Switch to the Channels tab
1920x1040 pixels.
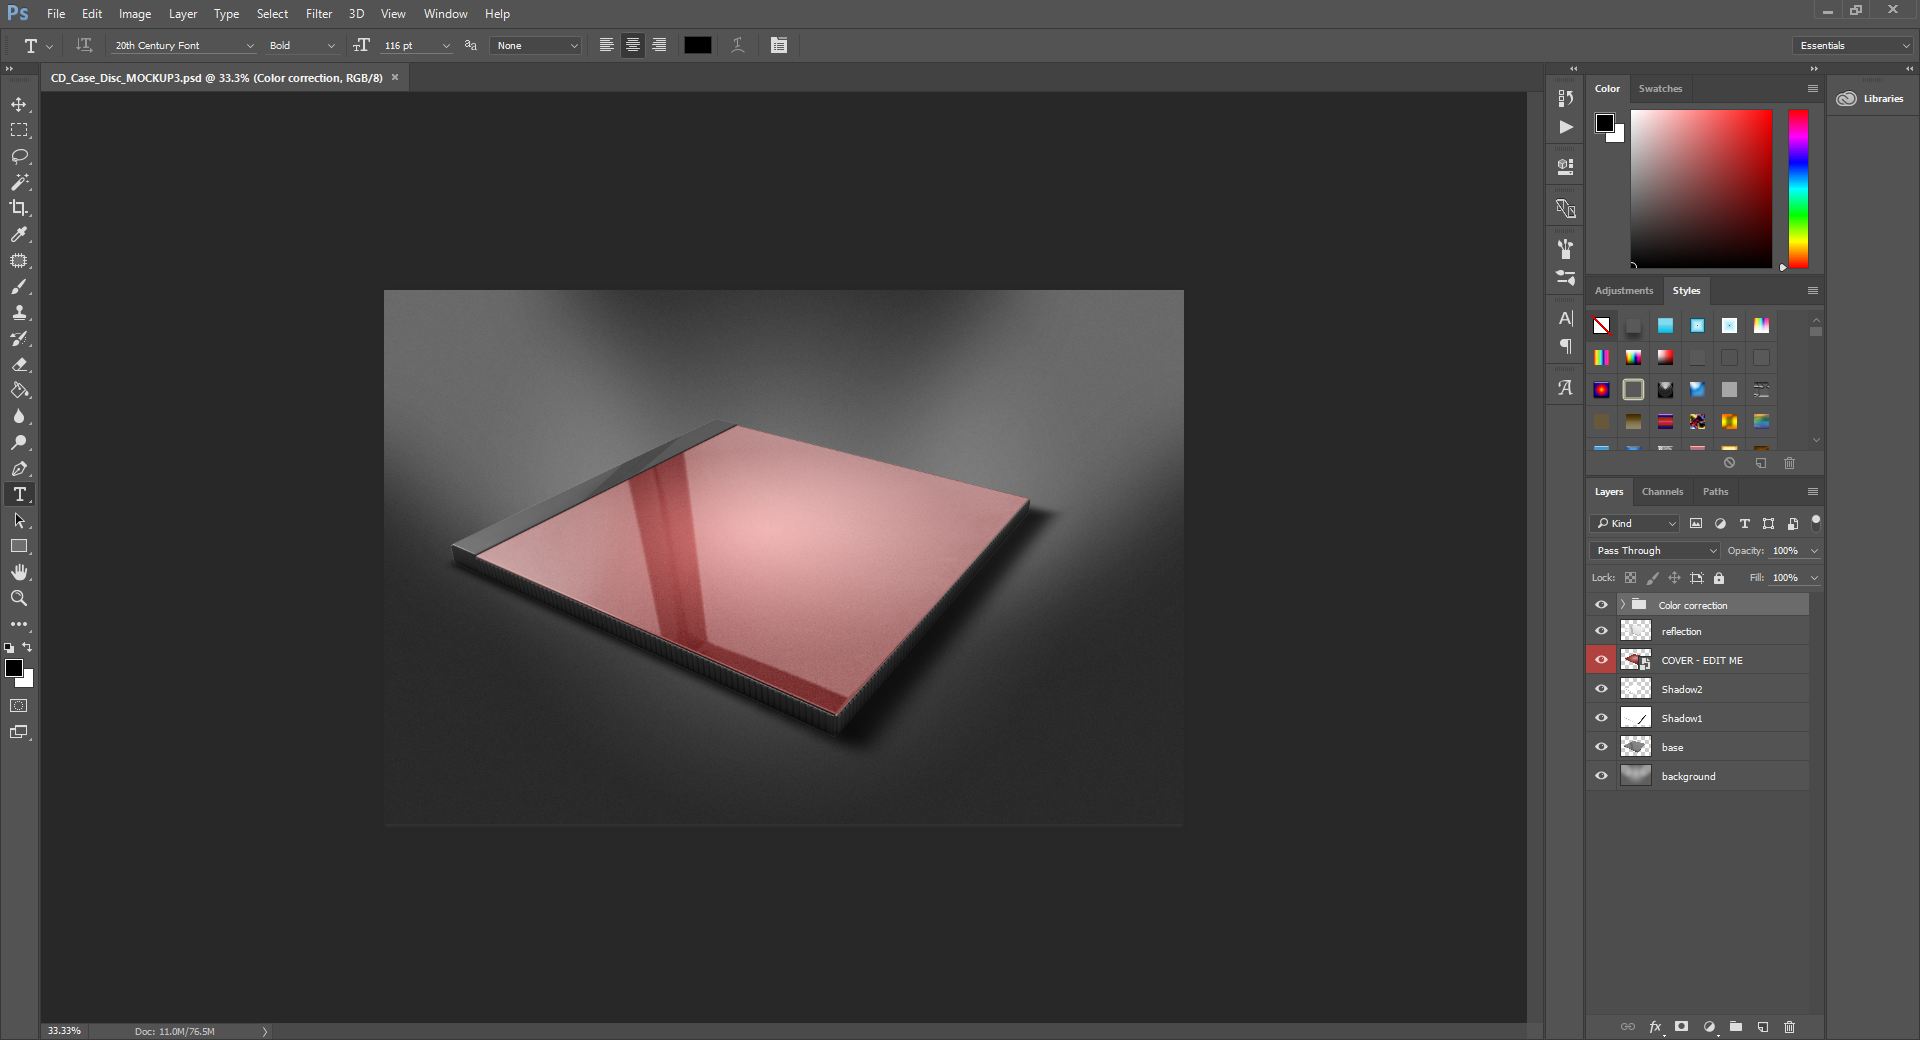tap(1662, 492)
